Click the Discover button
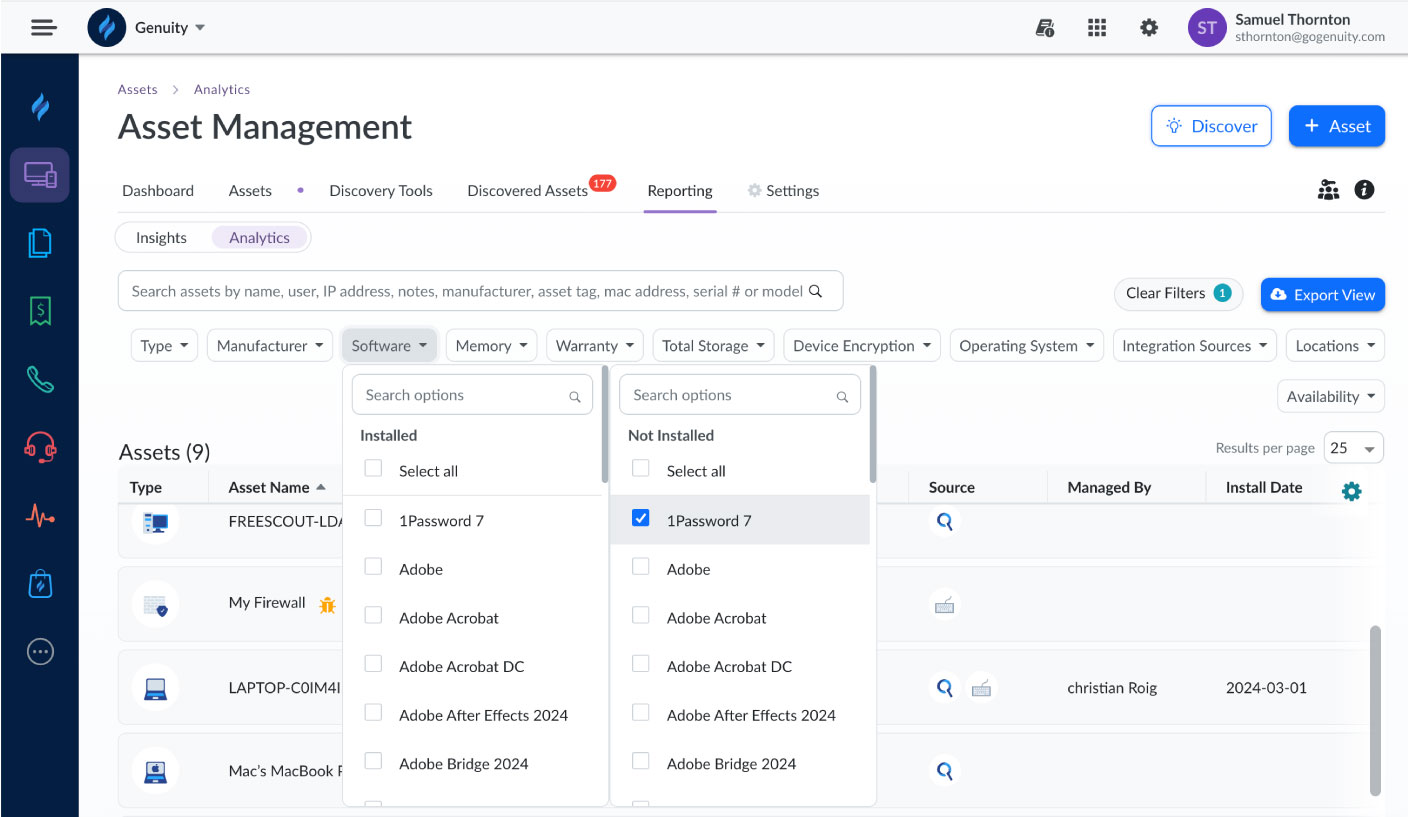Image resolution: width=1408 pixels, height=817 pixels. tap(1211, 126)
